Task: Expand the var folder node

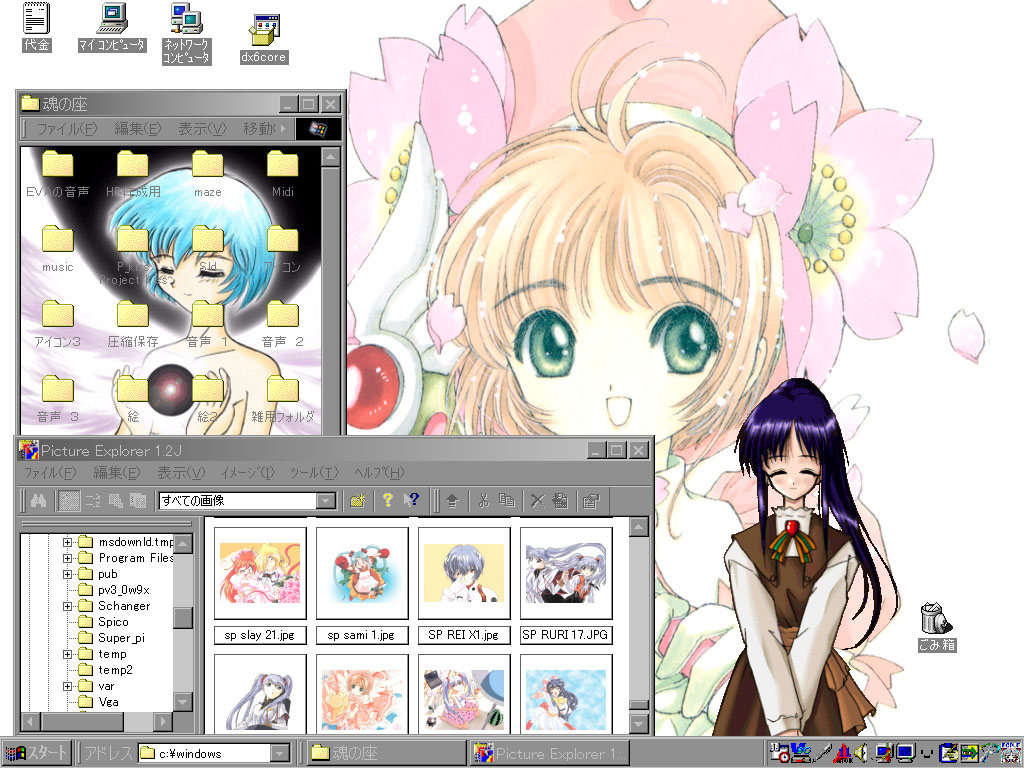Action: tap(67, 686)
